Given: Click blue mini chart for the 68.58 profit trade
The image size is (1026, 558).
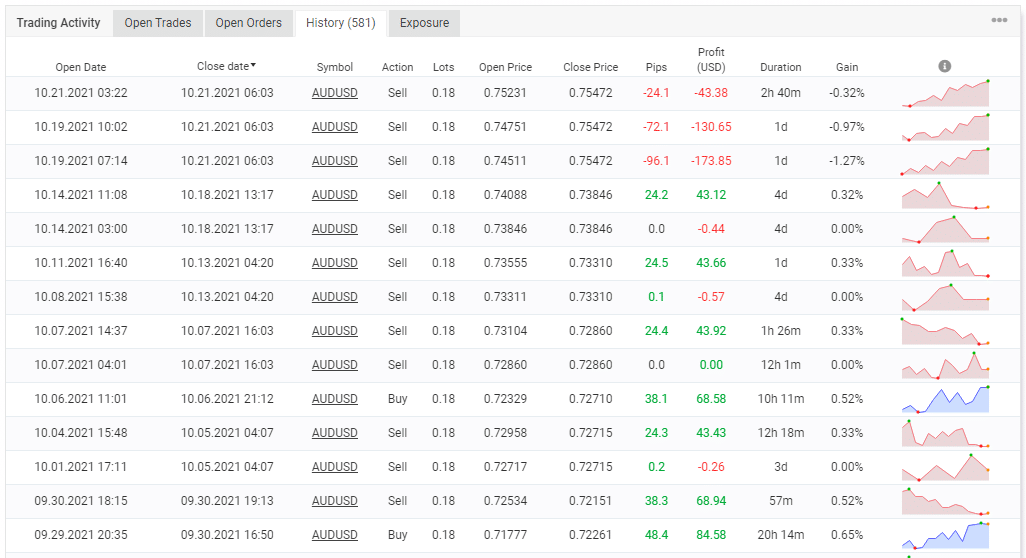Looking at the screenshot, I should [x=945, y=399].
